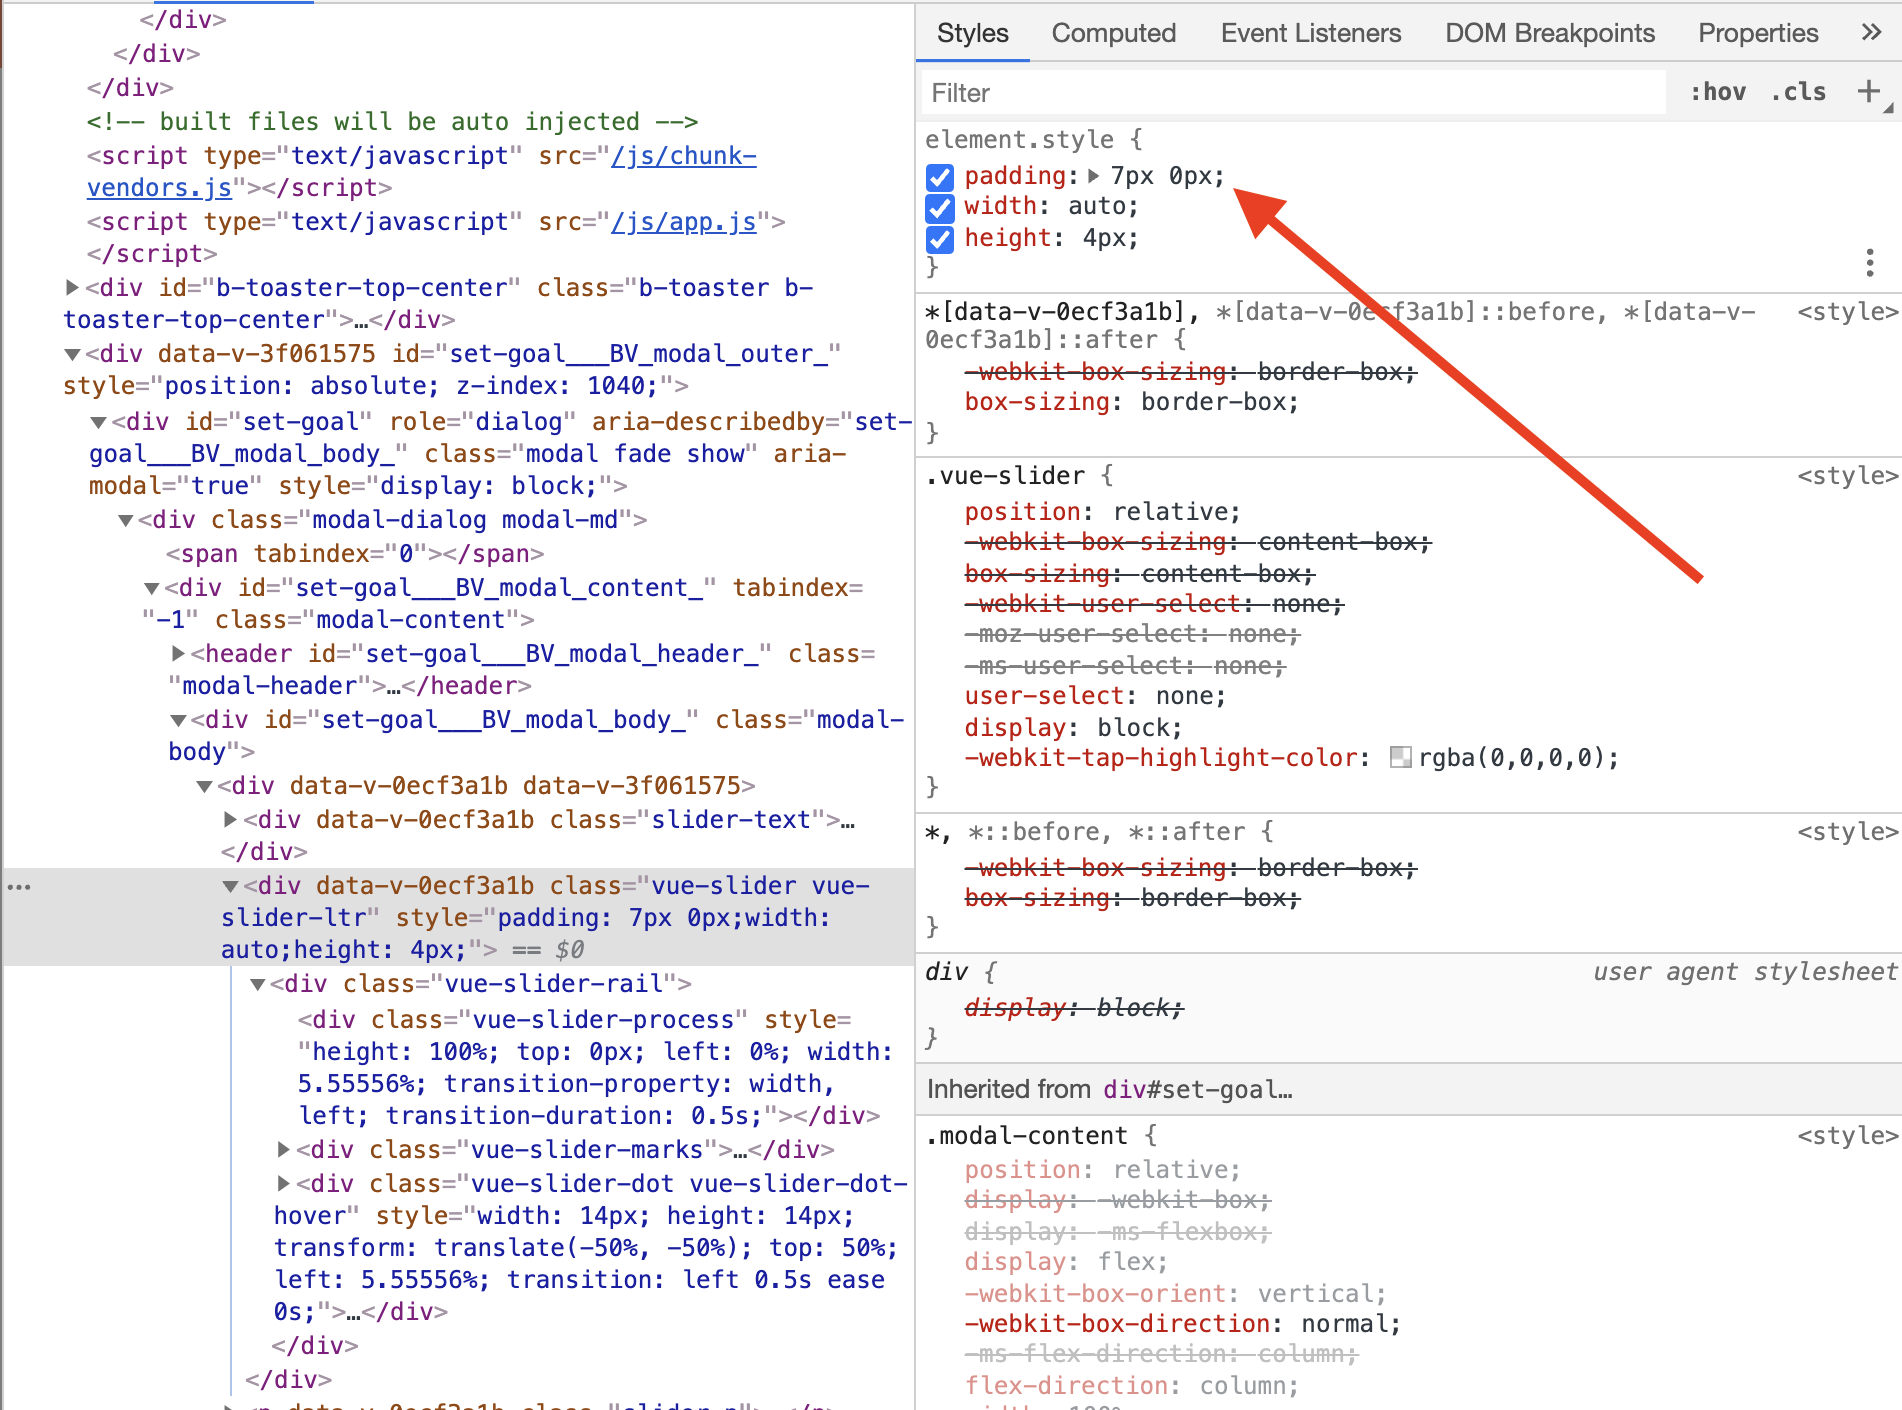Toggle .cls class editor panel
Screen dimensions: 1902x1410
pos(1798,92)
